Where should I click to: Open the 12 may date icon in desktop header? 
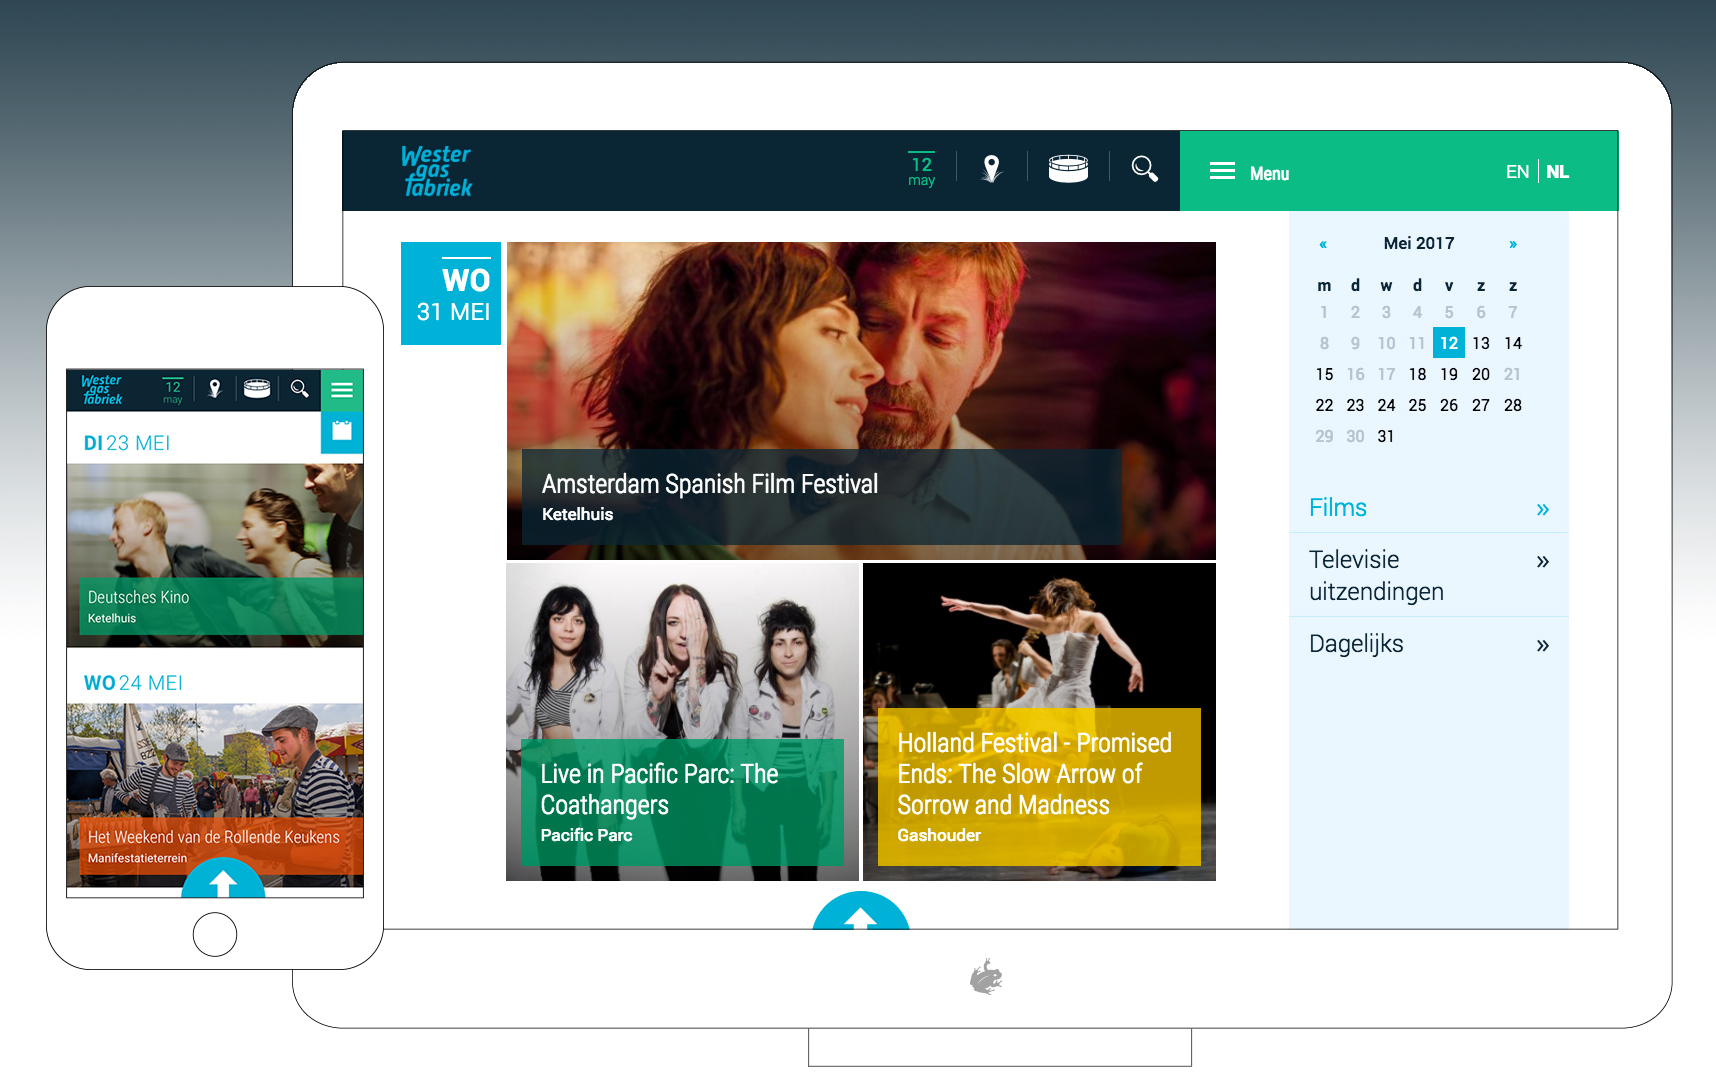[x=921, y=169]
